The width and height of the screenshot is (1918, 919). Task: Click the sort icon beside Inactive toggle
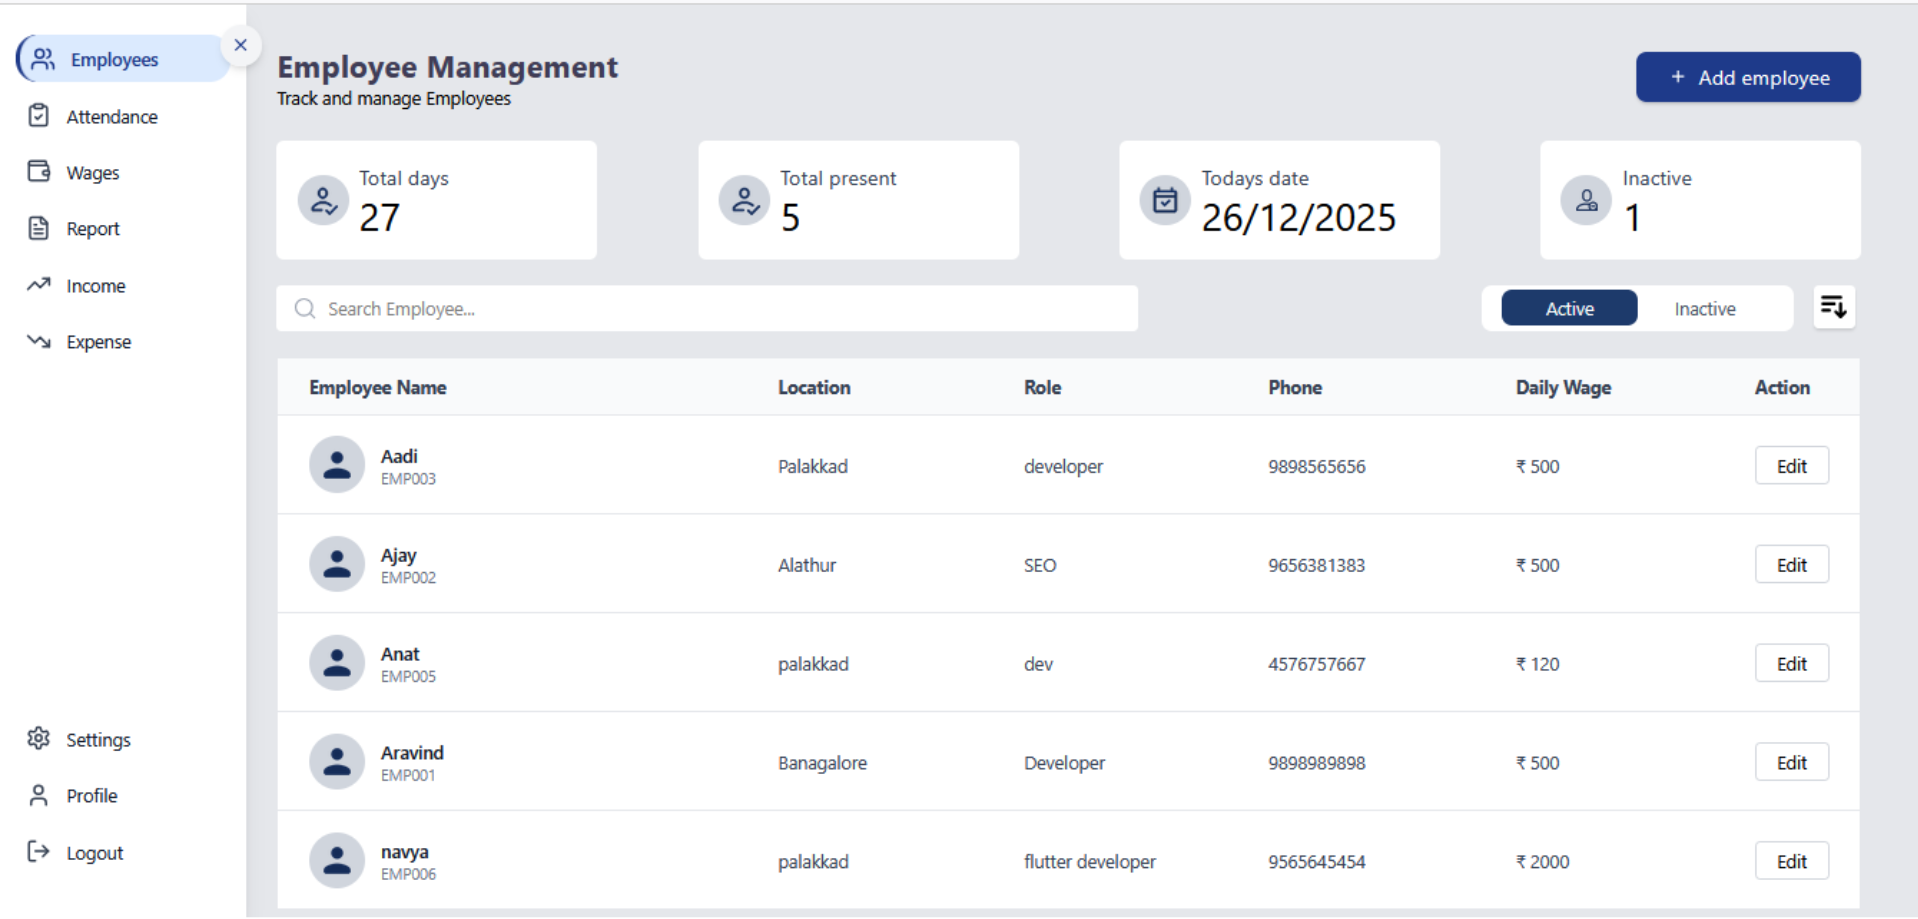click(1833, 307)
